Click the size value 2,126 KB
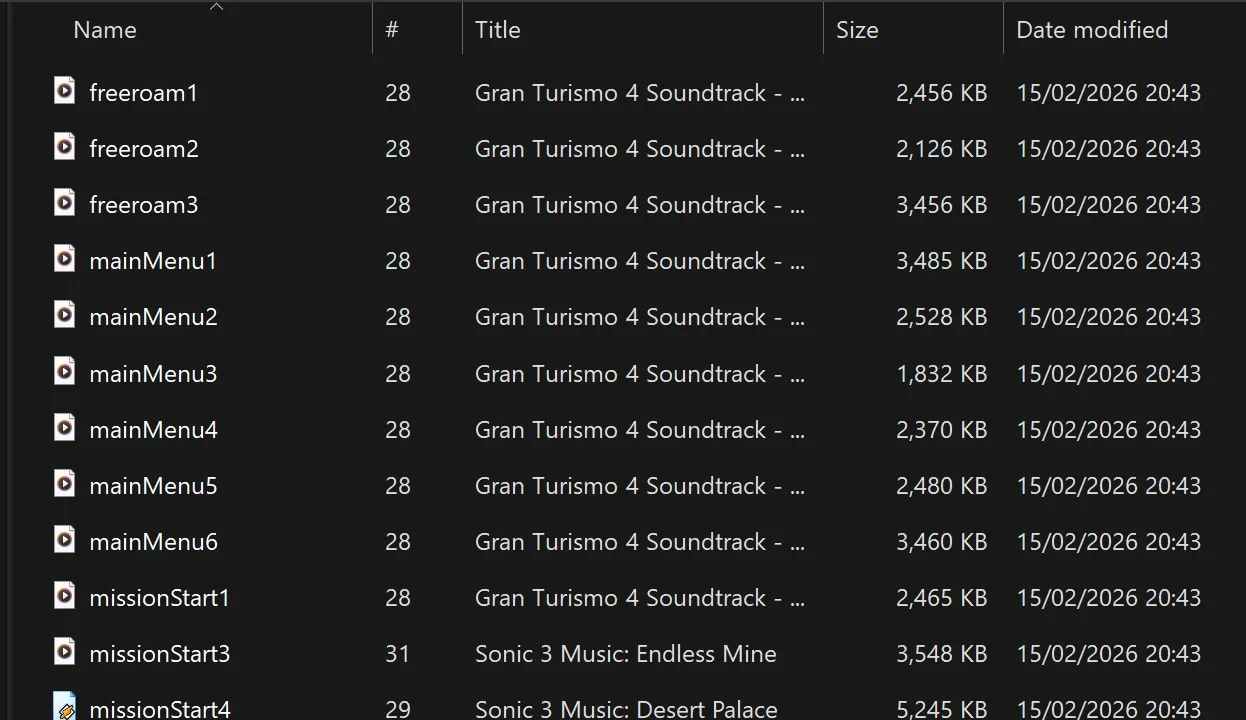Image resolution: width=1246 pixels, height=720 pixels. [x=942, y=149]
